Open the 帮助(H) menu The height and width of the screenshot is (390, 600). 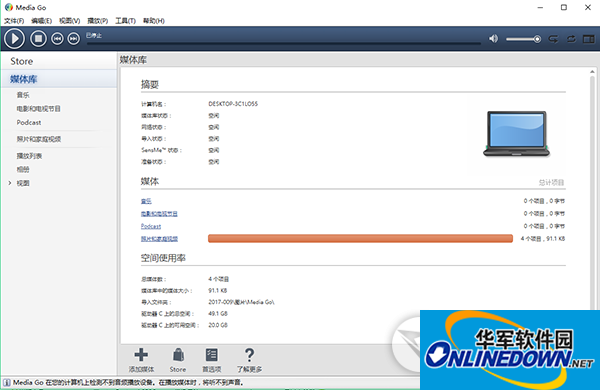pyautogui.click(x=154, y=21)
